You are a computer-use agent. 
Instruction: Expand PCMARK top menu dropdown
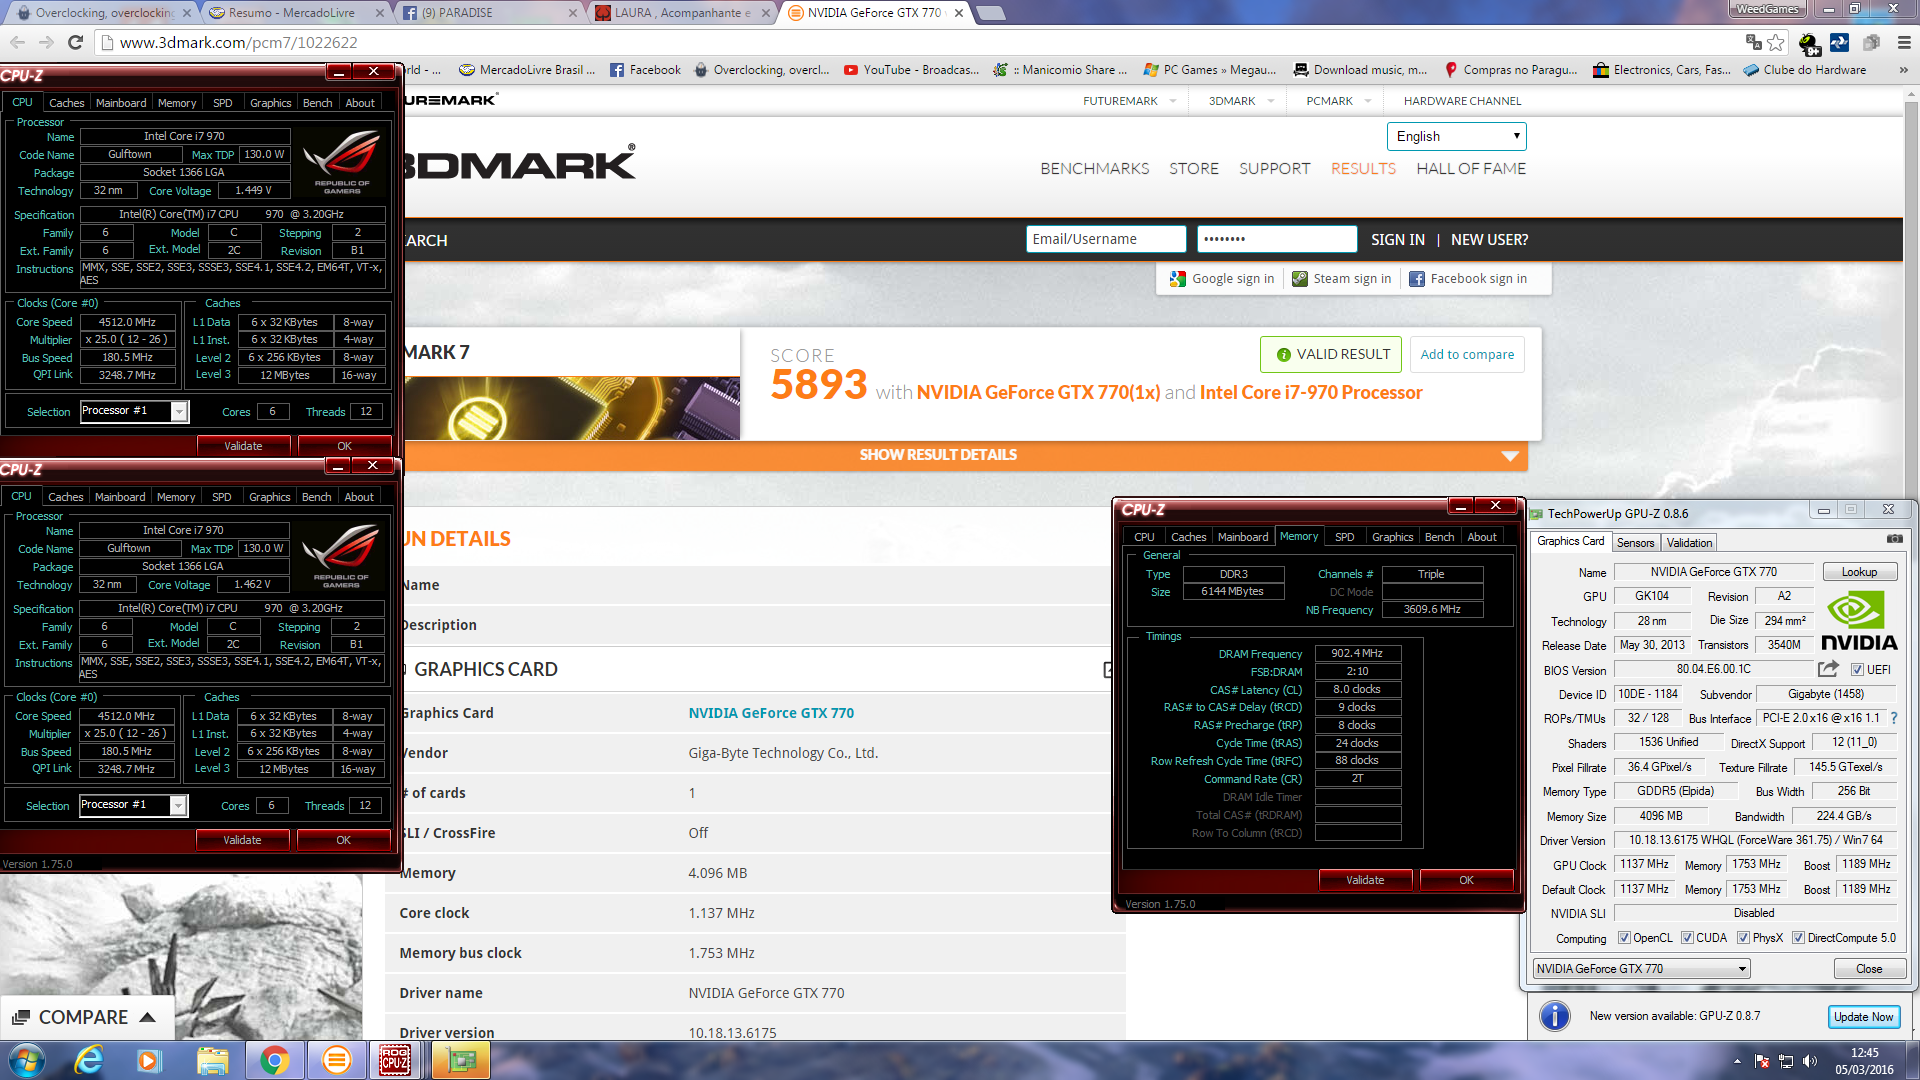coord(1369,101)
